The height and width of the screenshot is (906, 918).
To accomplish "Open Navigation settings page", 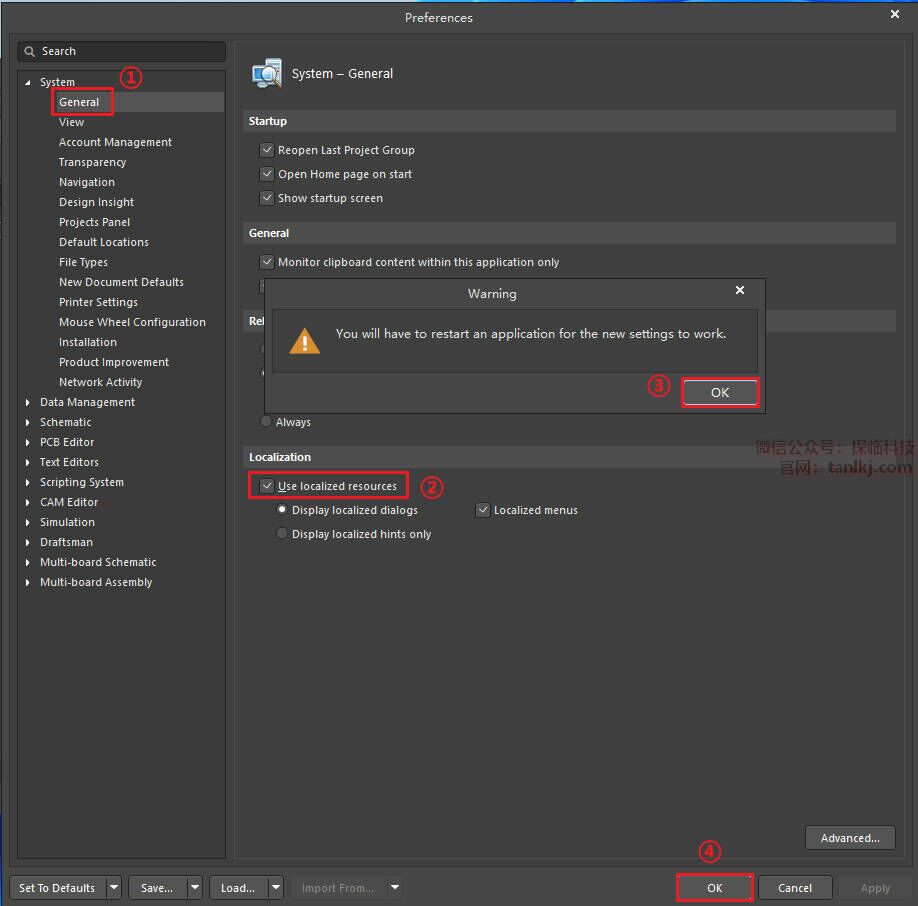I will [x=87, y=182].
